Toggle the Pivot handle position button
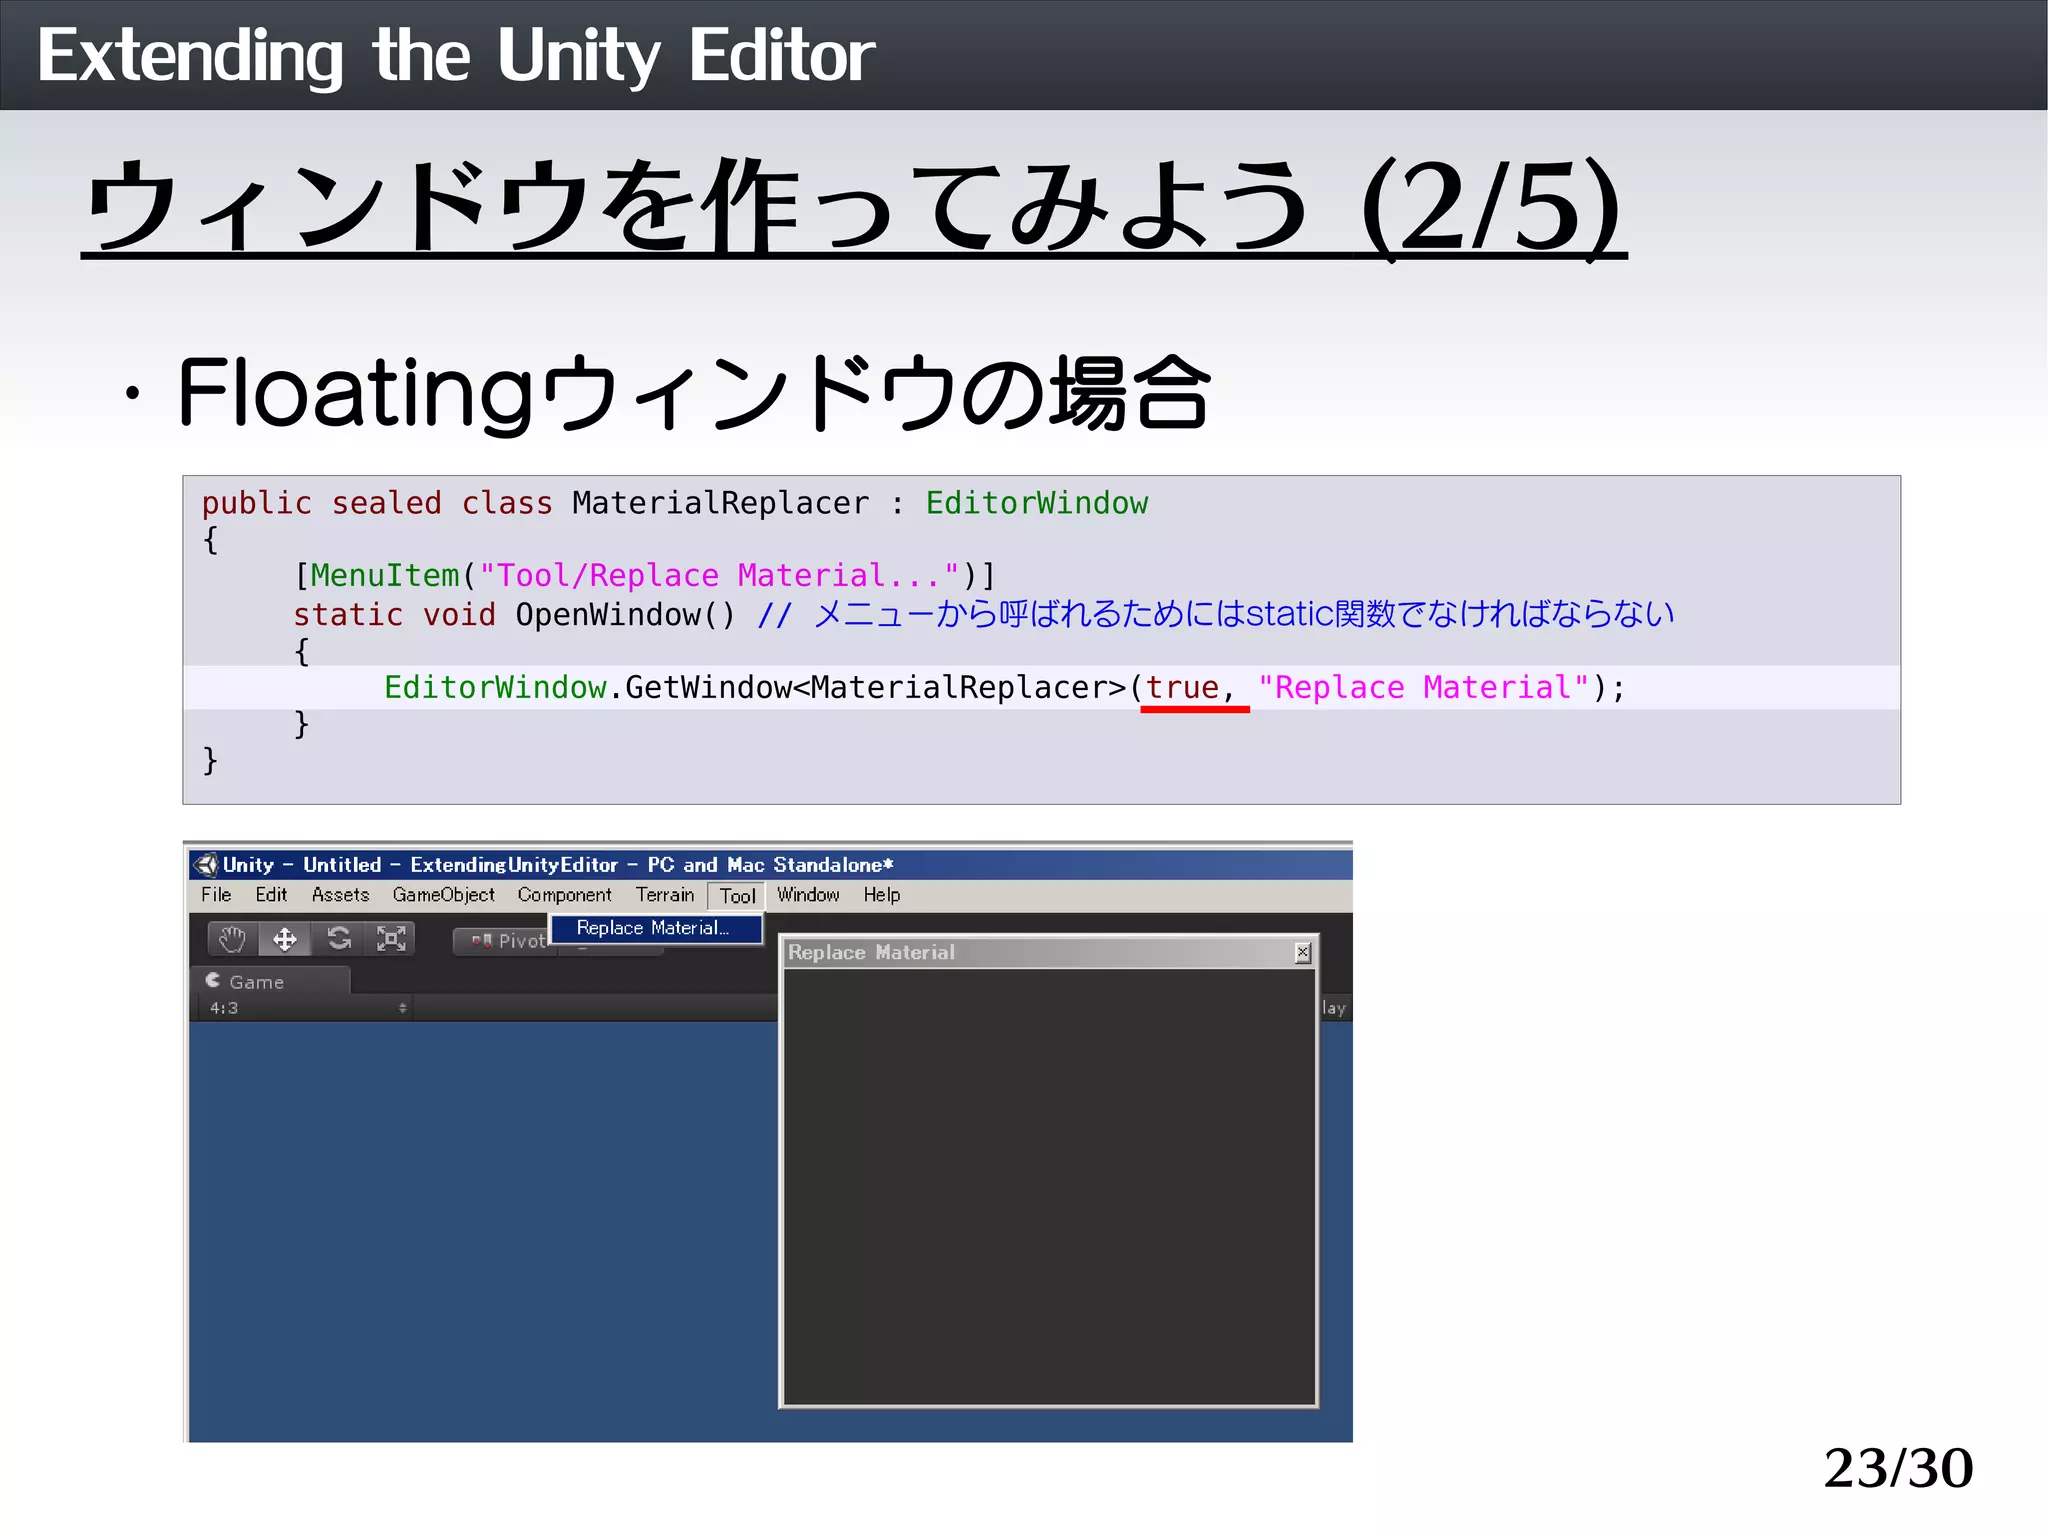Screen dimensions: 2048x1535 coord(505,941)
